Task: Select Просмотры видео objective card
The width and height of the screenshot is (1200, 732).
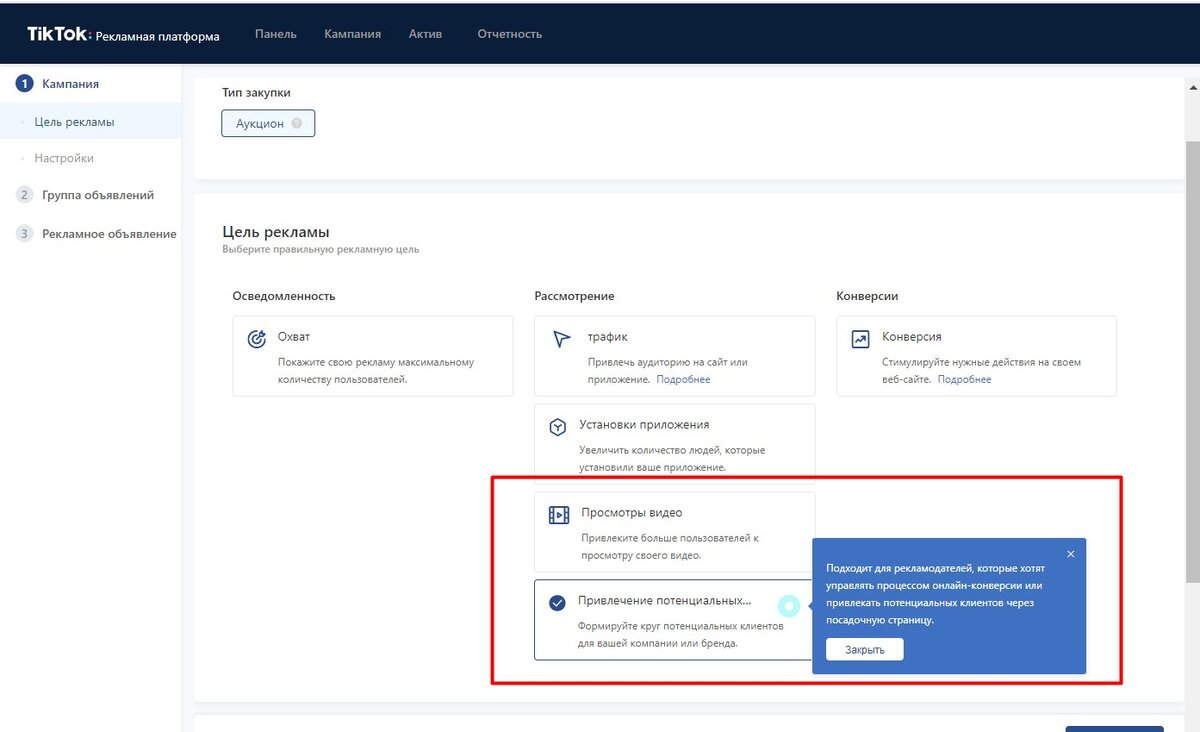Action: [x=675, y=531]
